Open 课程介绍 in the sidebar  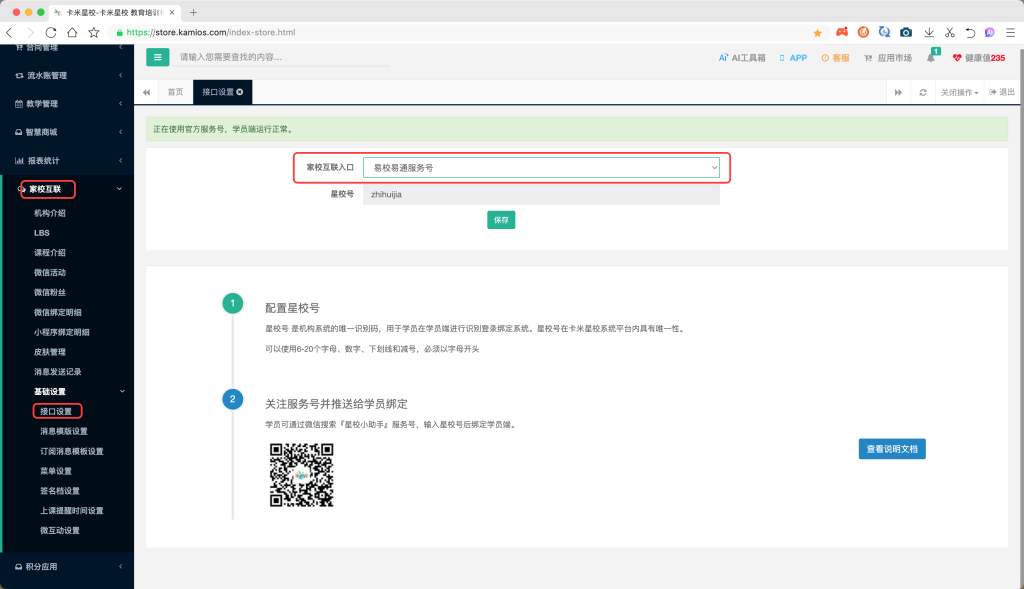point(50,253)
